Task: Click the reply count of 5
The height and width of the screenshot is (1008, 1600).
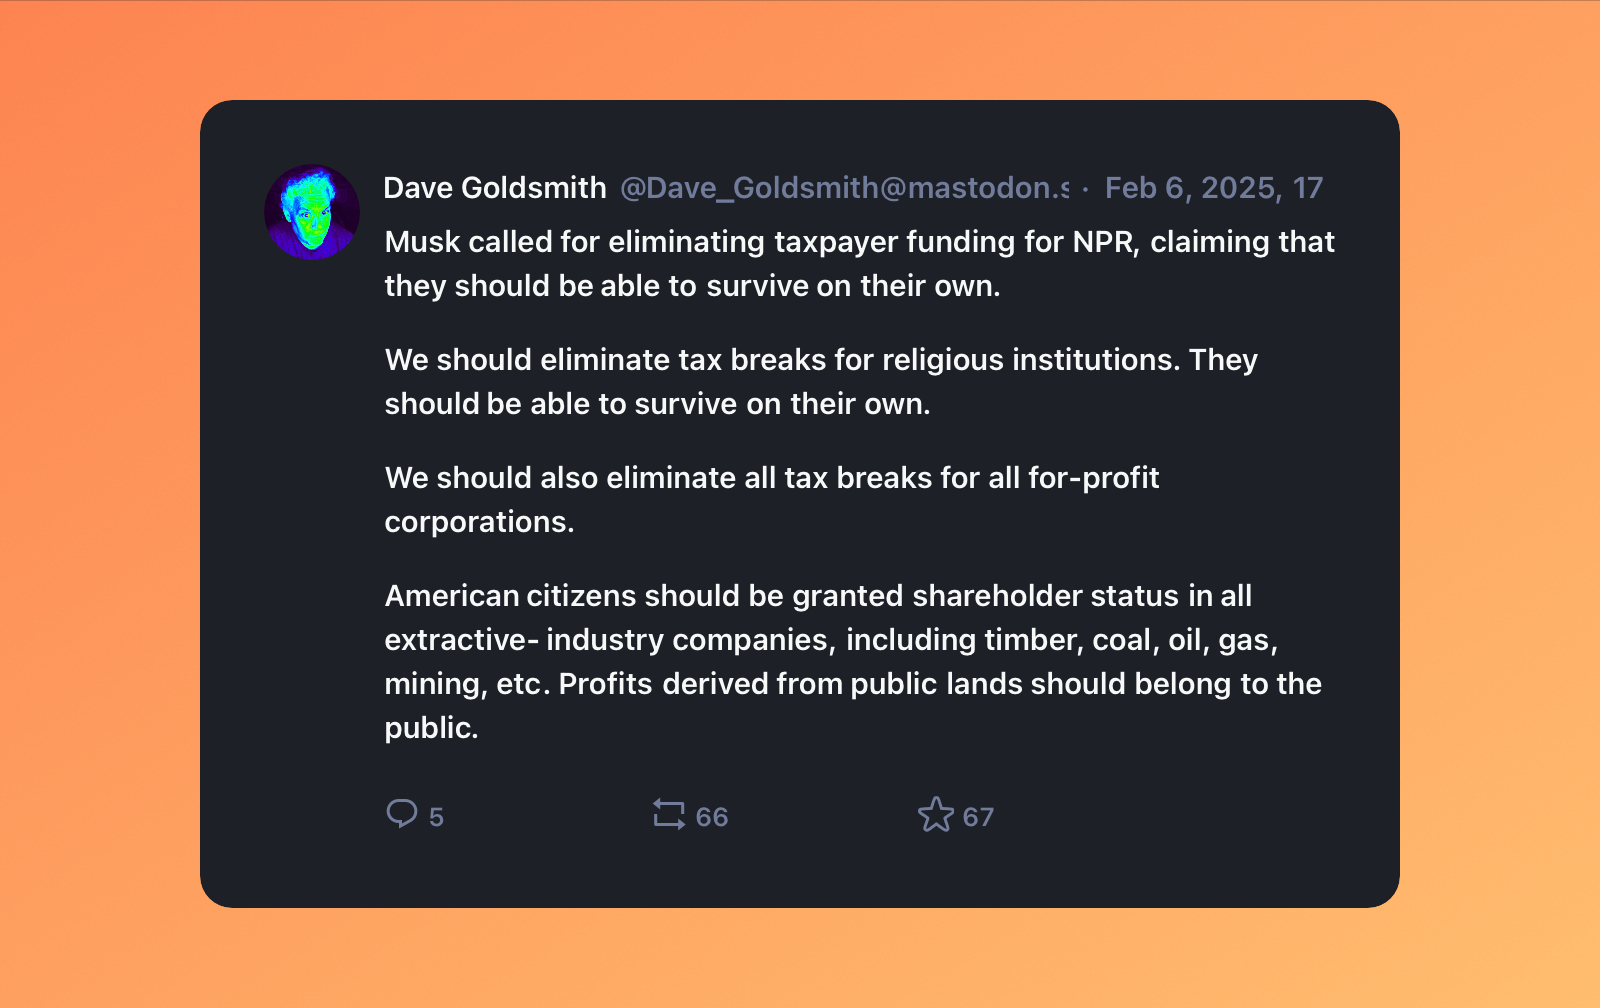Action: (436, 817)
